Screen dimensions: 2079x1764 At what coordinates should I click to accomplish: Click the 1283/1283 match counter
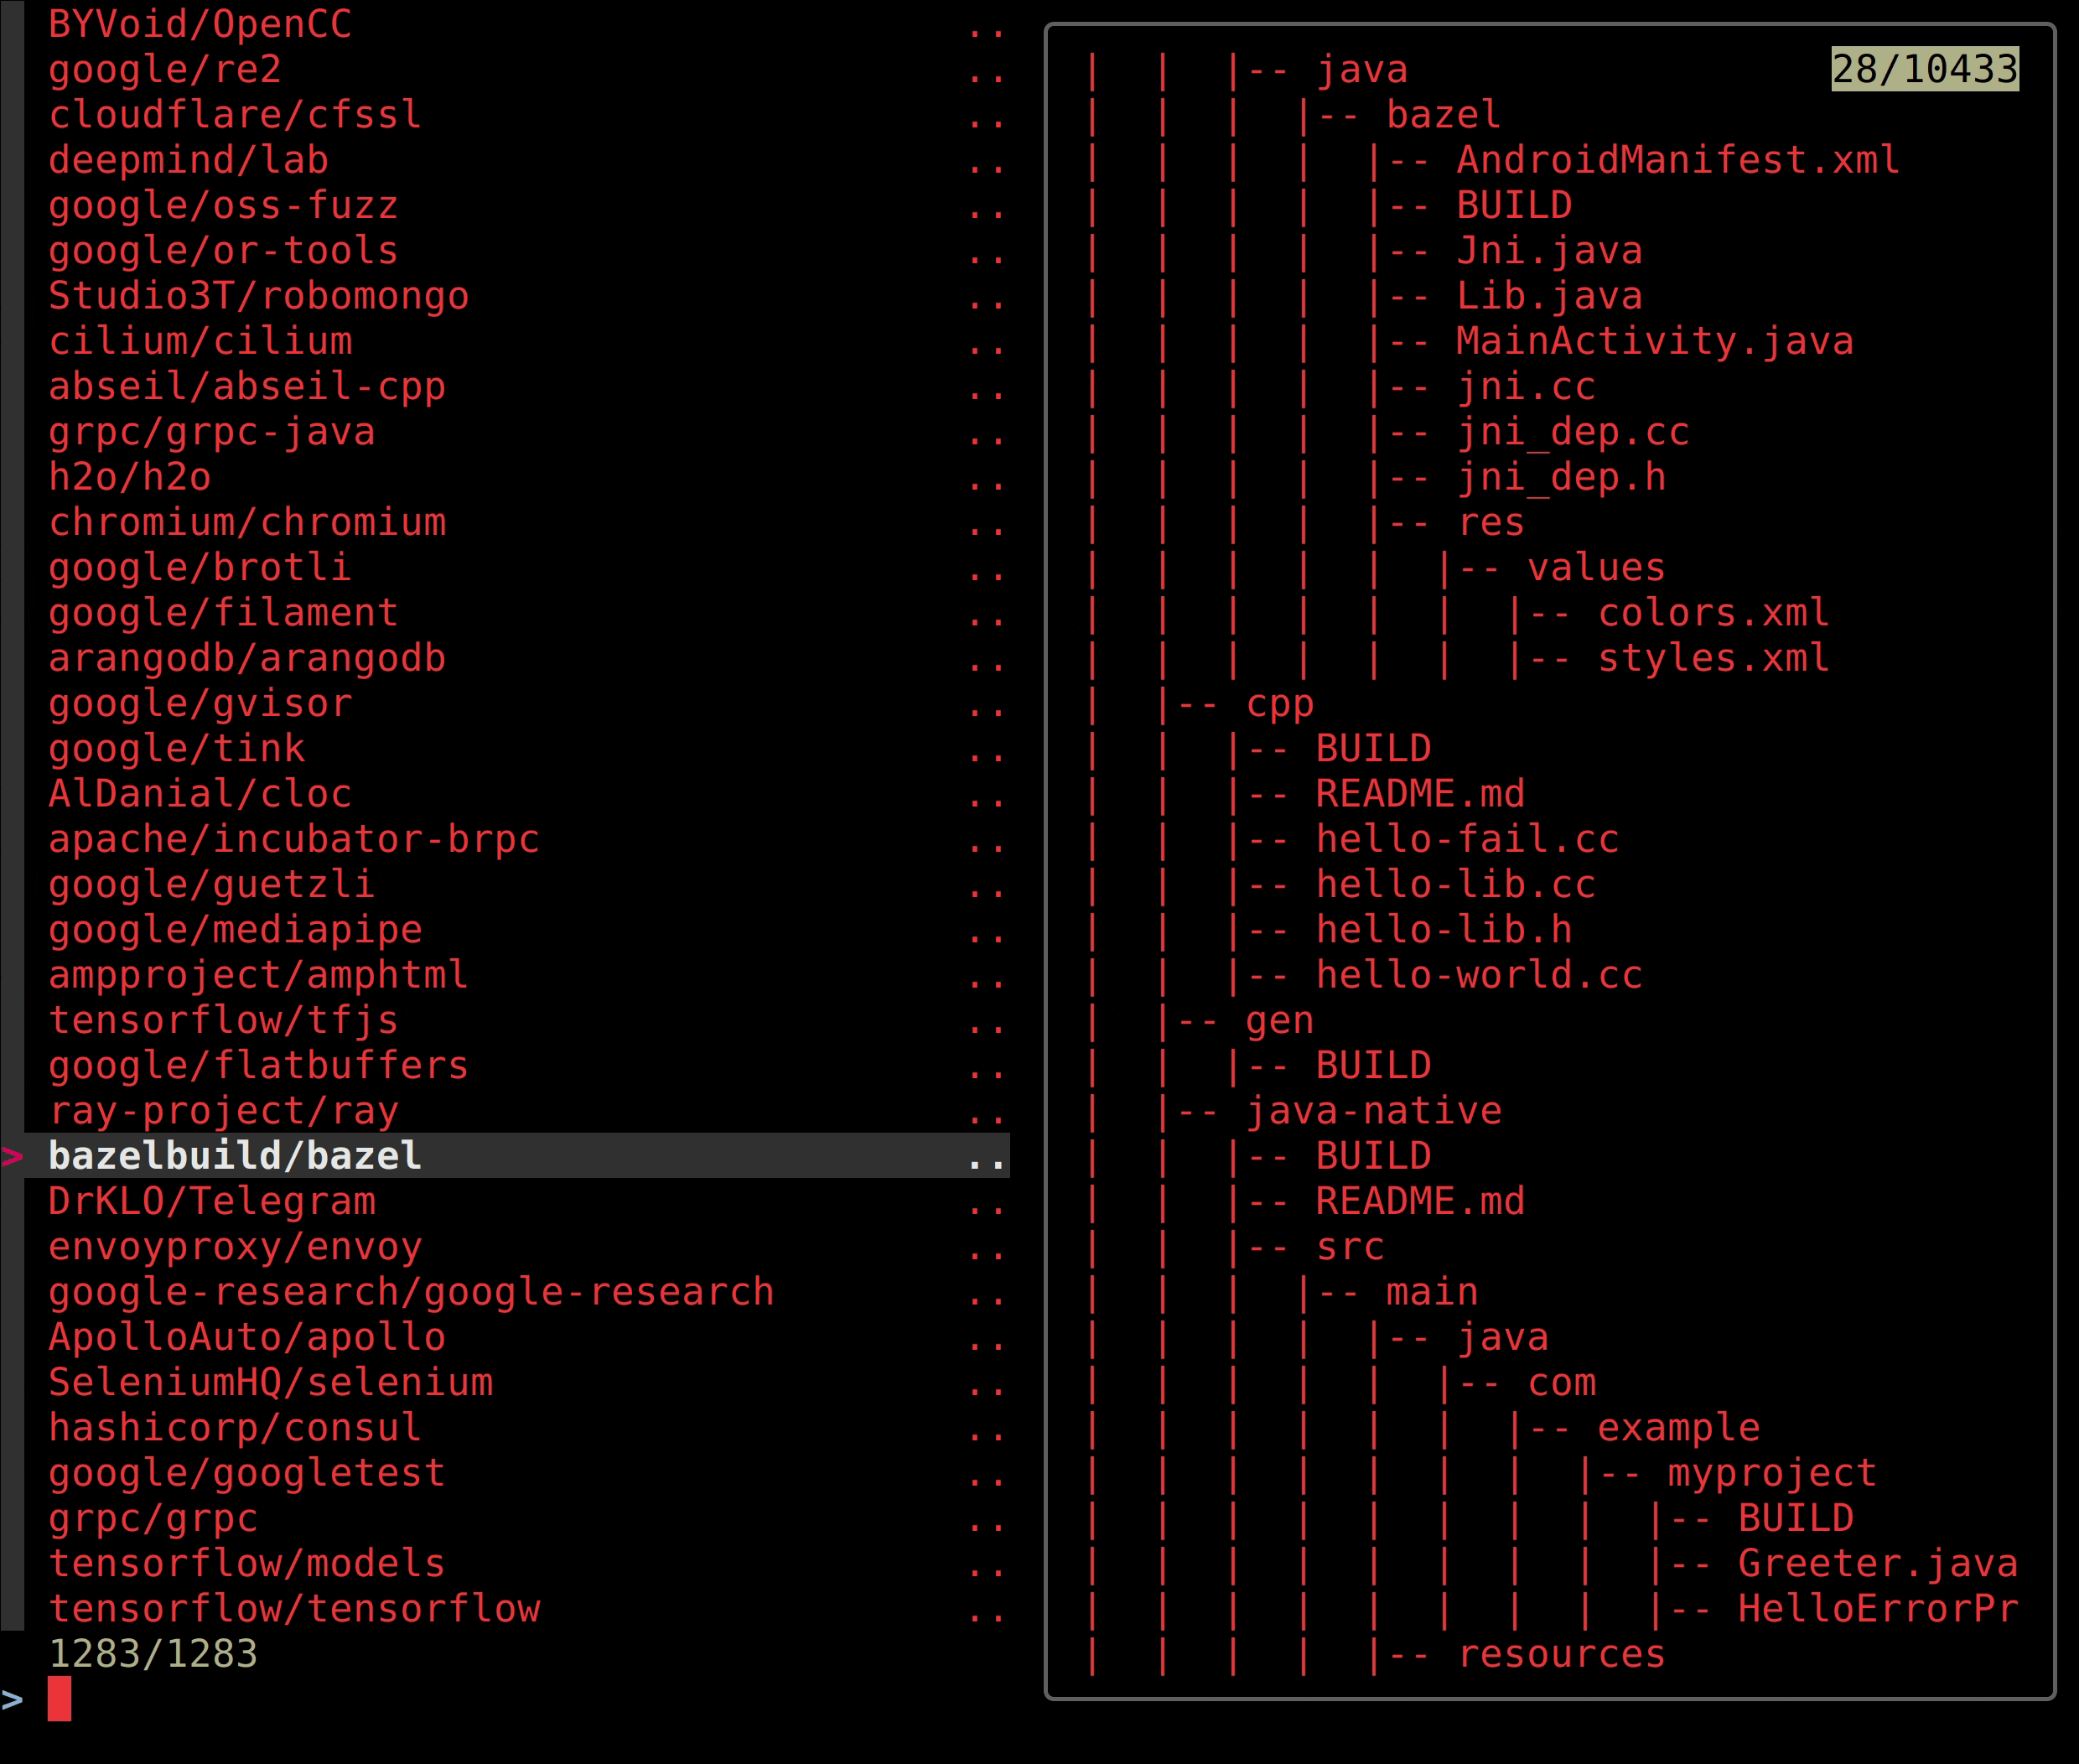point(153,1655)
